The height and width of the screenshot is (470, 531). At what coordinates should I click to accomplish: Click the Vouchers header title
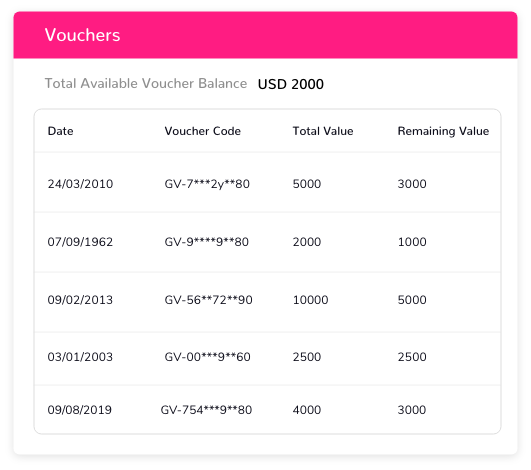(82, 35)
